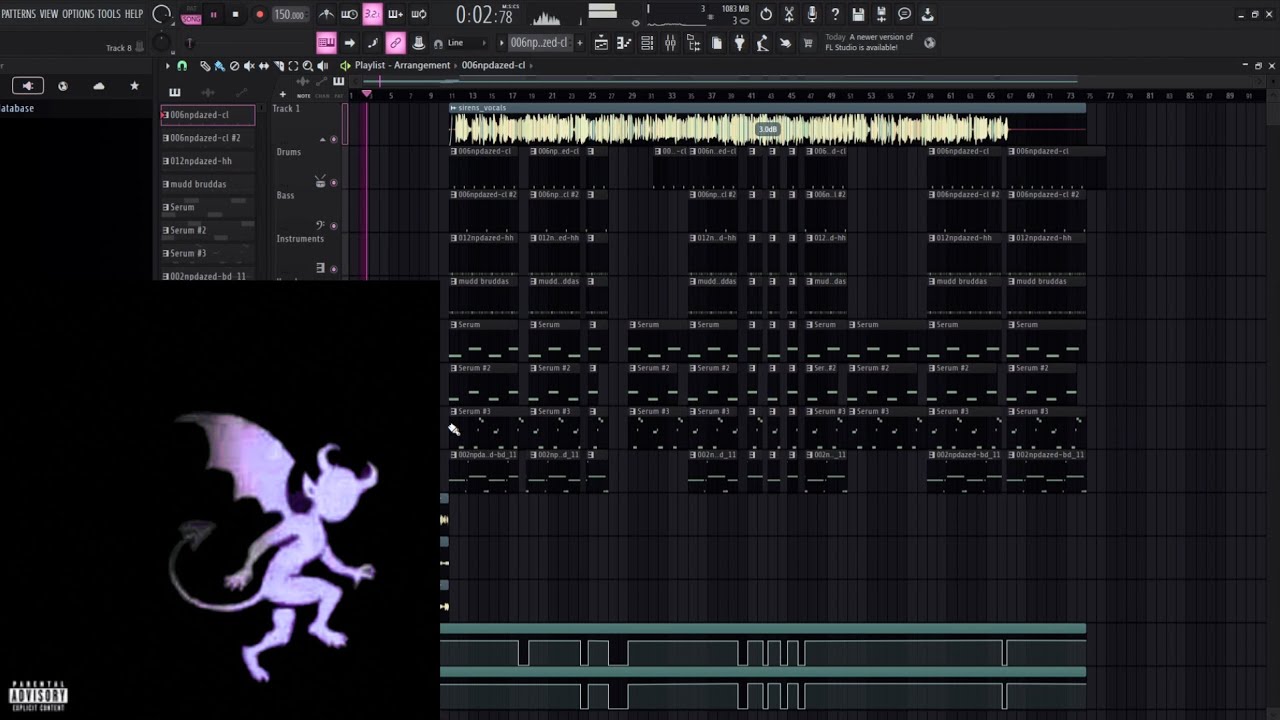Switch the PAT/SONG mode selector
This screenshot has width=1280, height=720.
(x=191, y=14)
